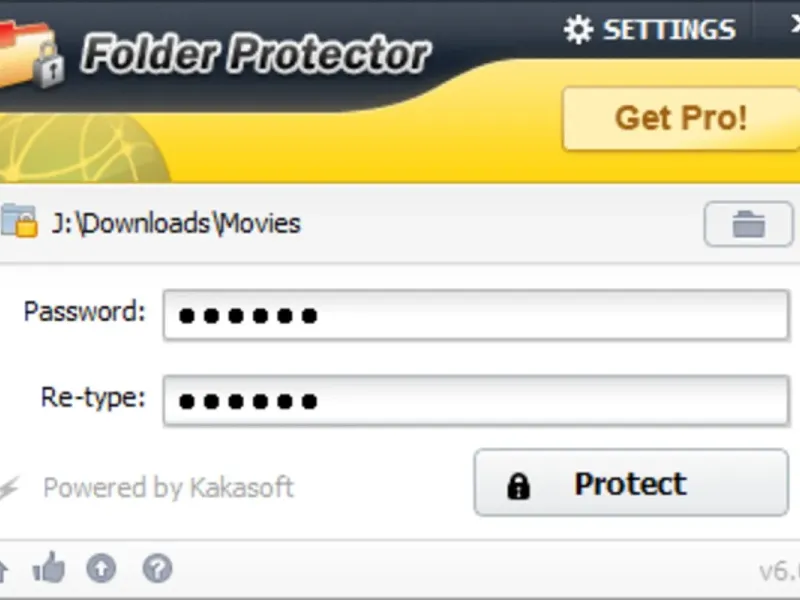Click the circular up-arrow update icon
Screen dimensions: 800x600
pyautogui.click(x=101, y=569)
